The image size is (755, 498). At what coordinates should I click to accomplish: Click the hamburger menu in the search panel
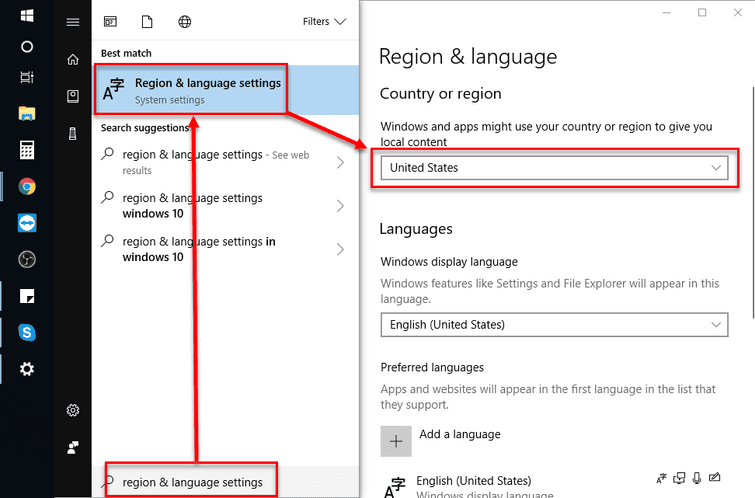[x=73, y=22]
